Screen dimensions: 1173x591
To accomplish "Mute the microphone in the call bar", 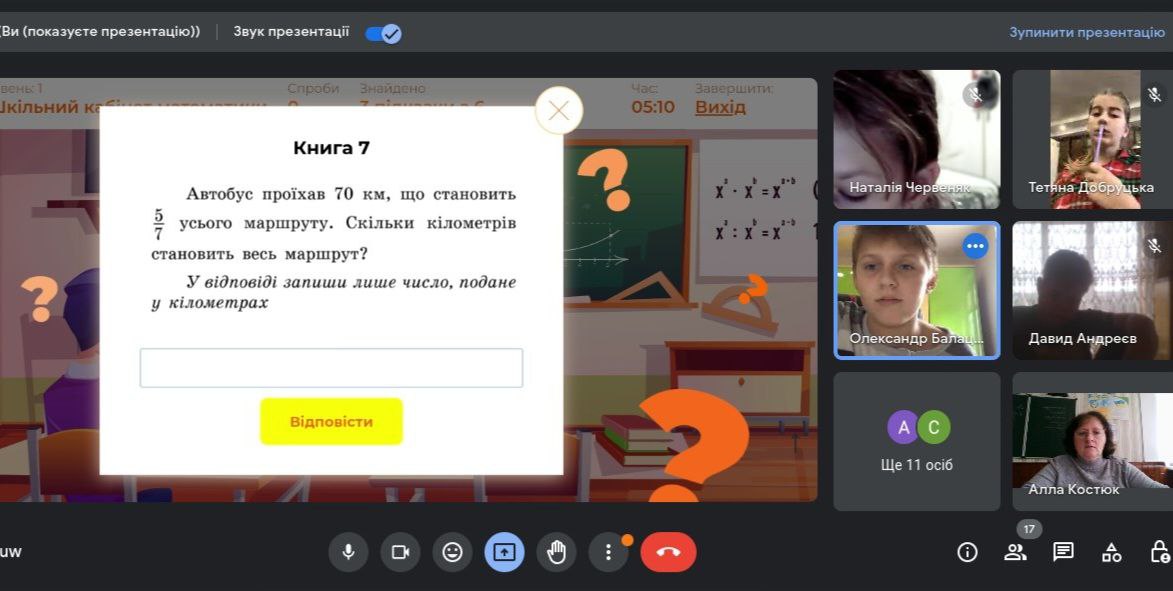I will click(x=348, y=552).
